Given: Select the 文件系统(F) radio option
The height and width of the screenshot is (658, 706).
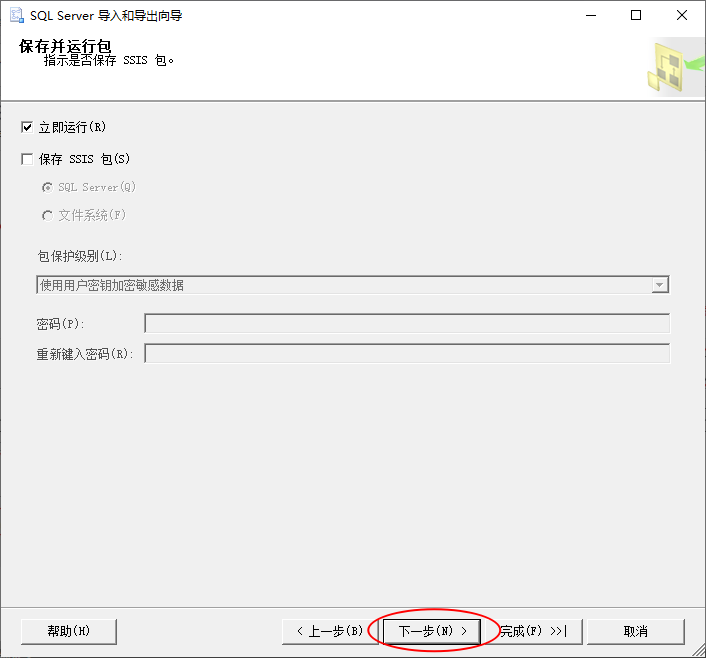Looking at the screenshot, I should [47, 216].
